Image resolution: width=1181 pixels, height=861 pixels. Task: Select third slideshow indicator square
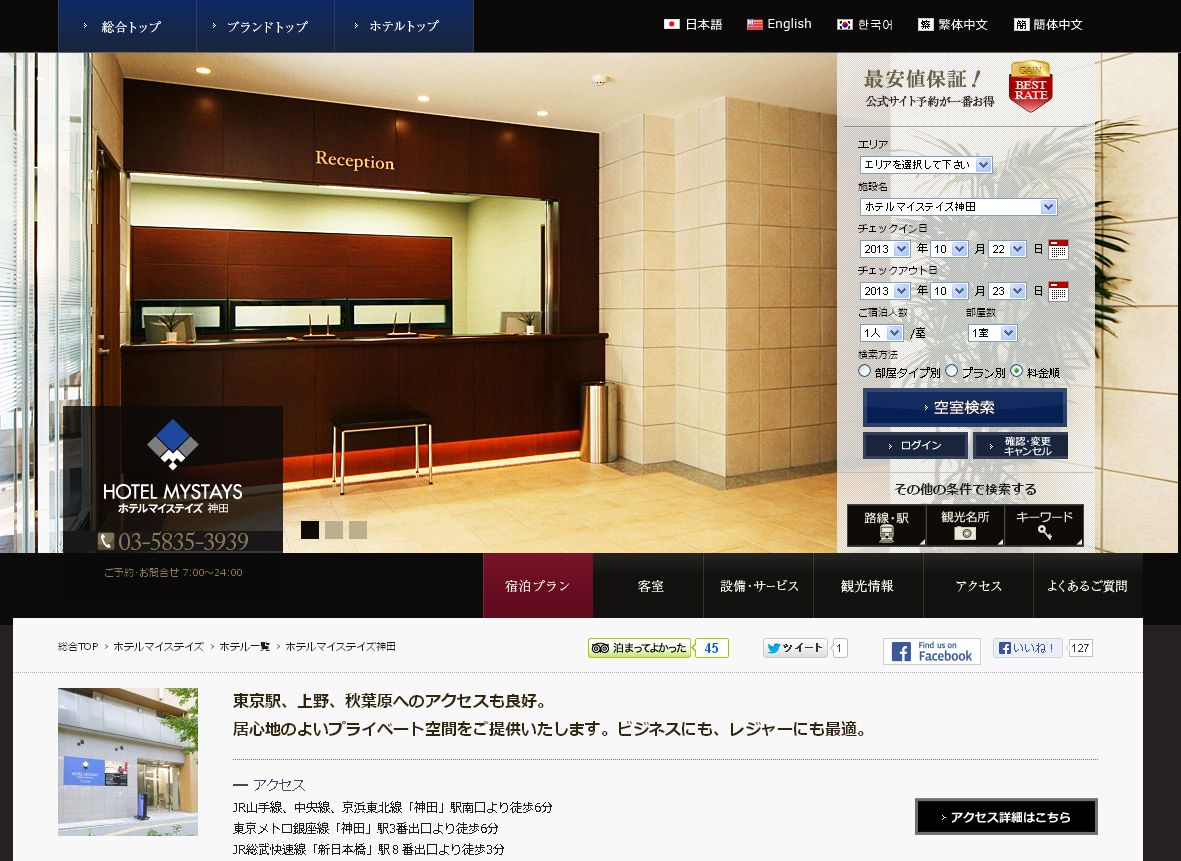coord(358,530)
